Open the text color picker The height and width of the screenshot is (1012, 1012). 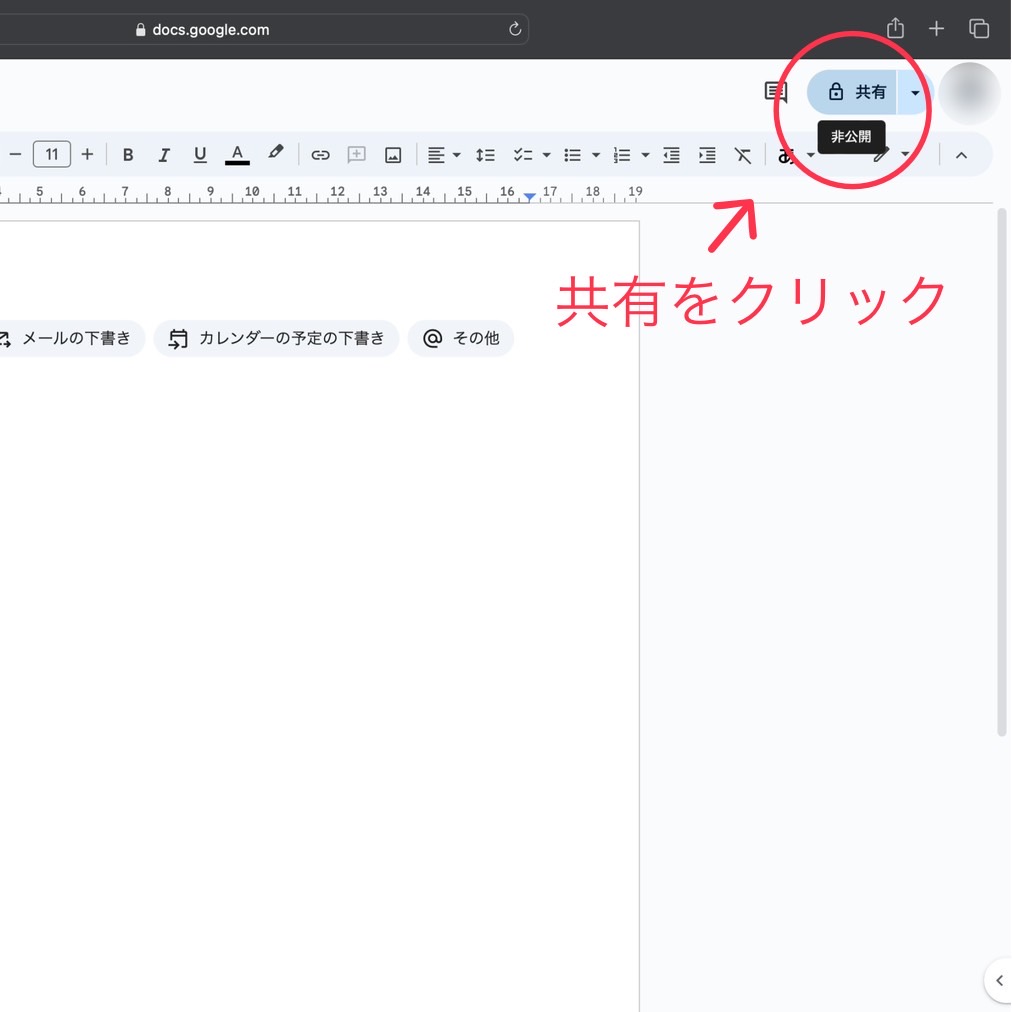point(237,155)
